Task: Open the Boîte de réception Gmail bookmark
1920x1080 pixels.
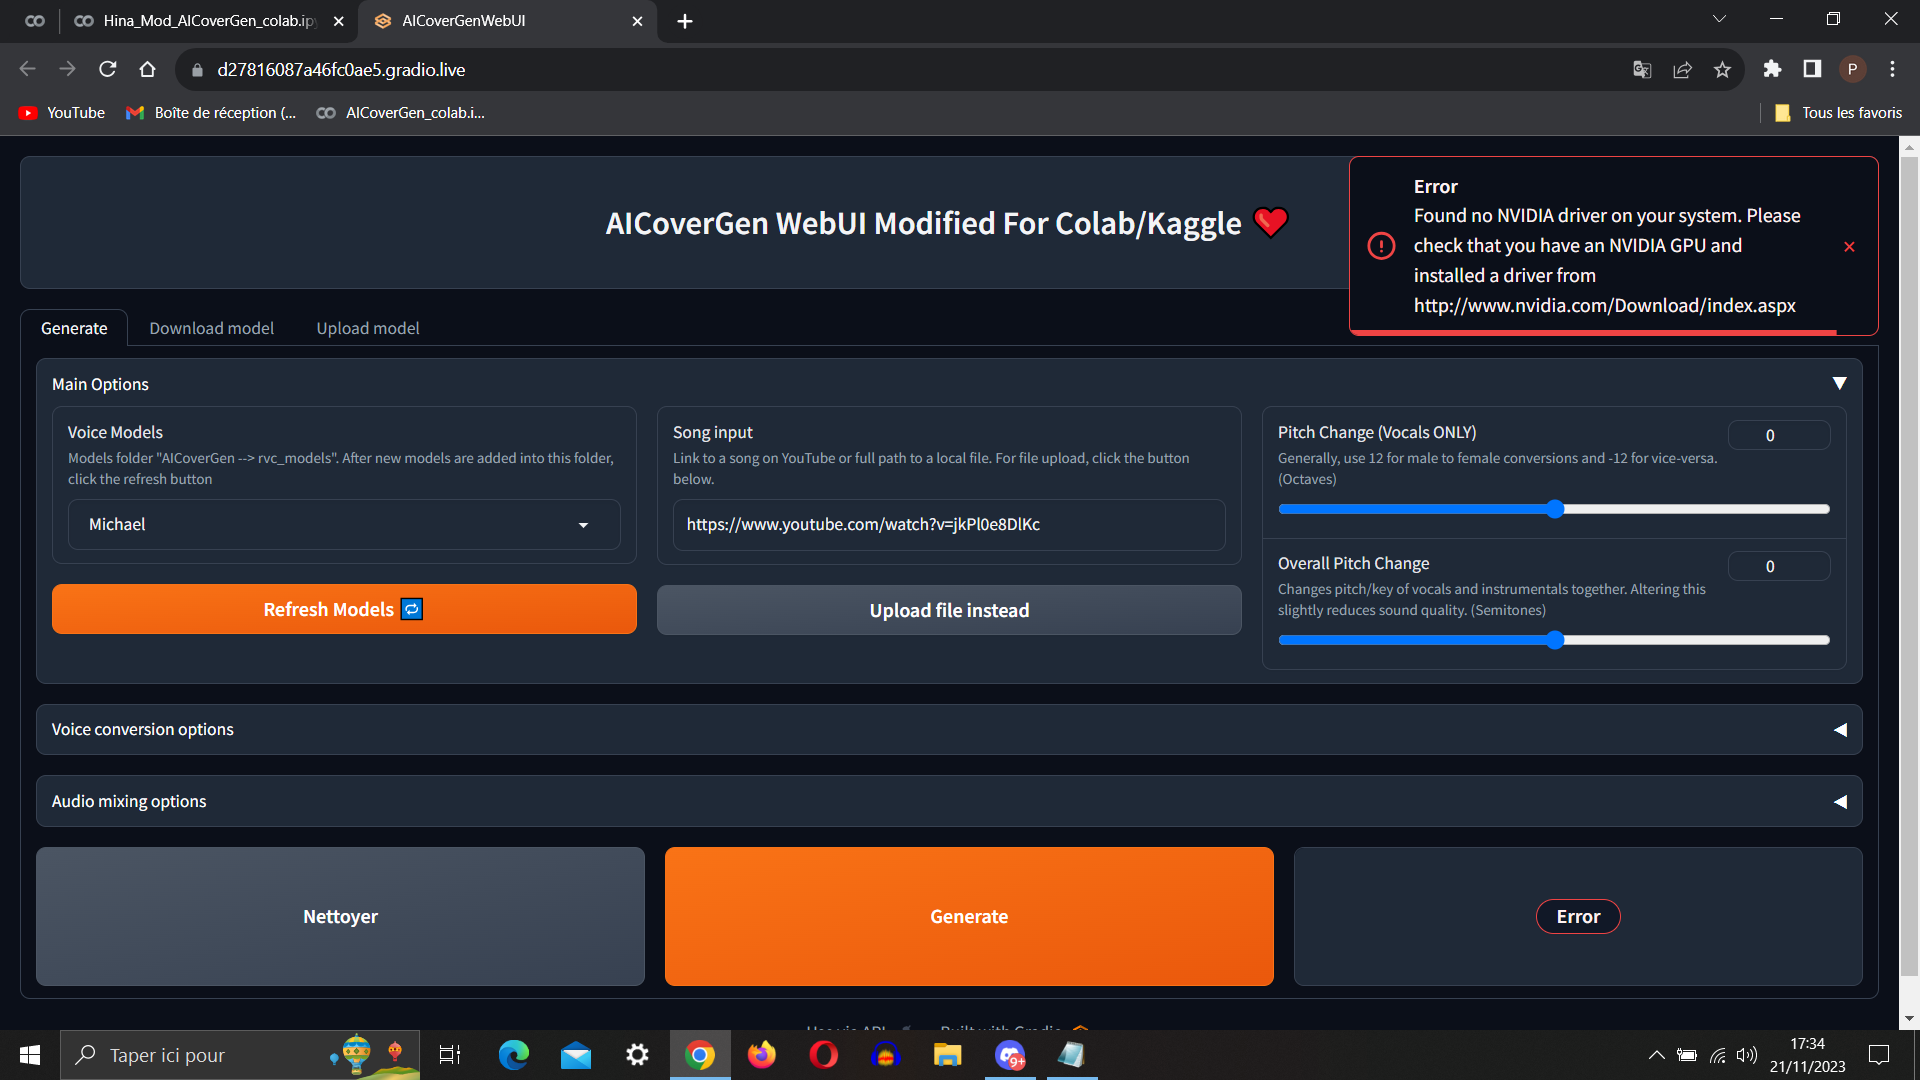Action: (x=211, y=113)
